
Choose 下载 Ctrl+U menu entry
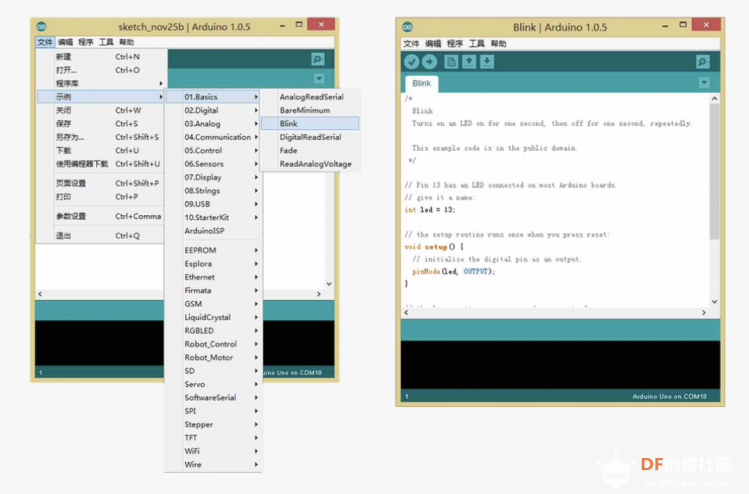(x=101, y=150)
